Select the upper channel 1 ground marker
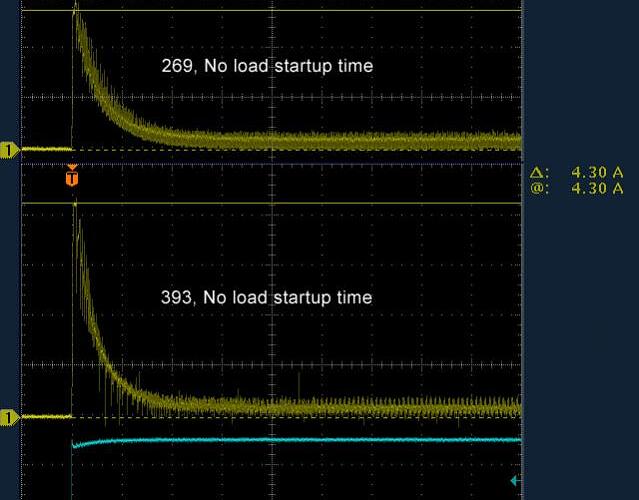Viewport: 639px width, 500px height. (x=9, y=150)
